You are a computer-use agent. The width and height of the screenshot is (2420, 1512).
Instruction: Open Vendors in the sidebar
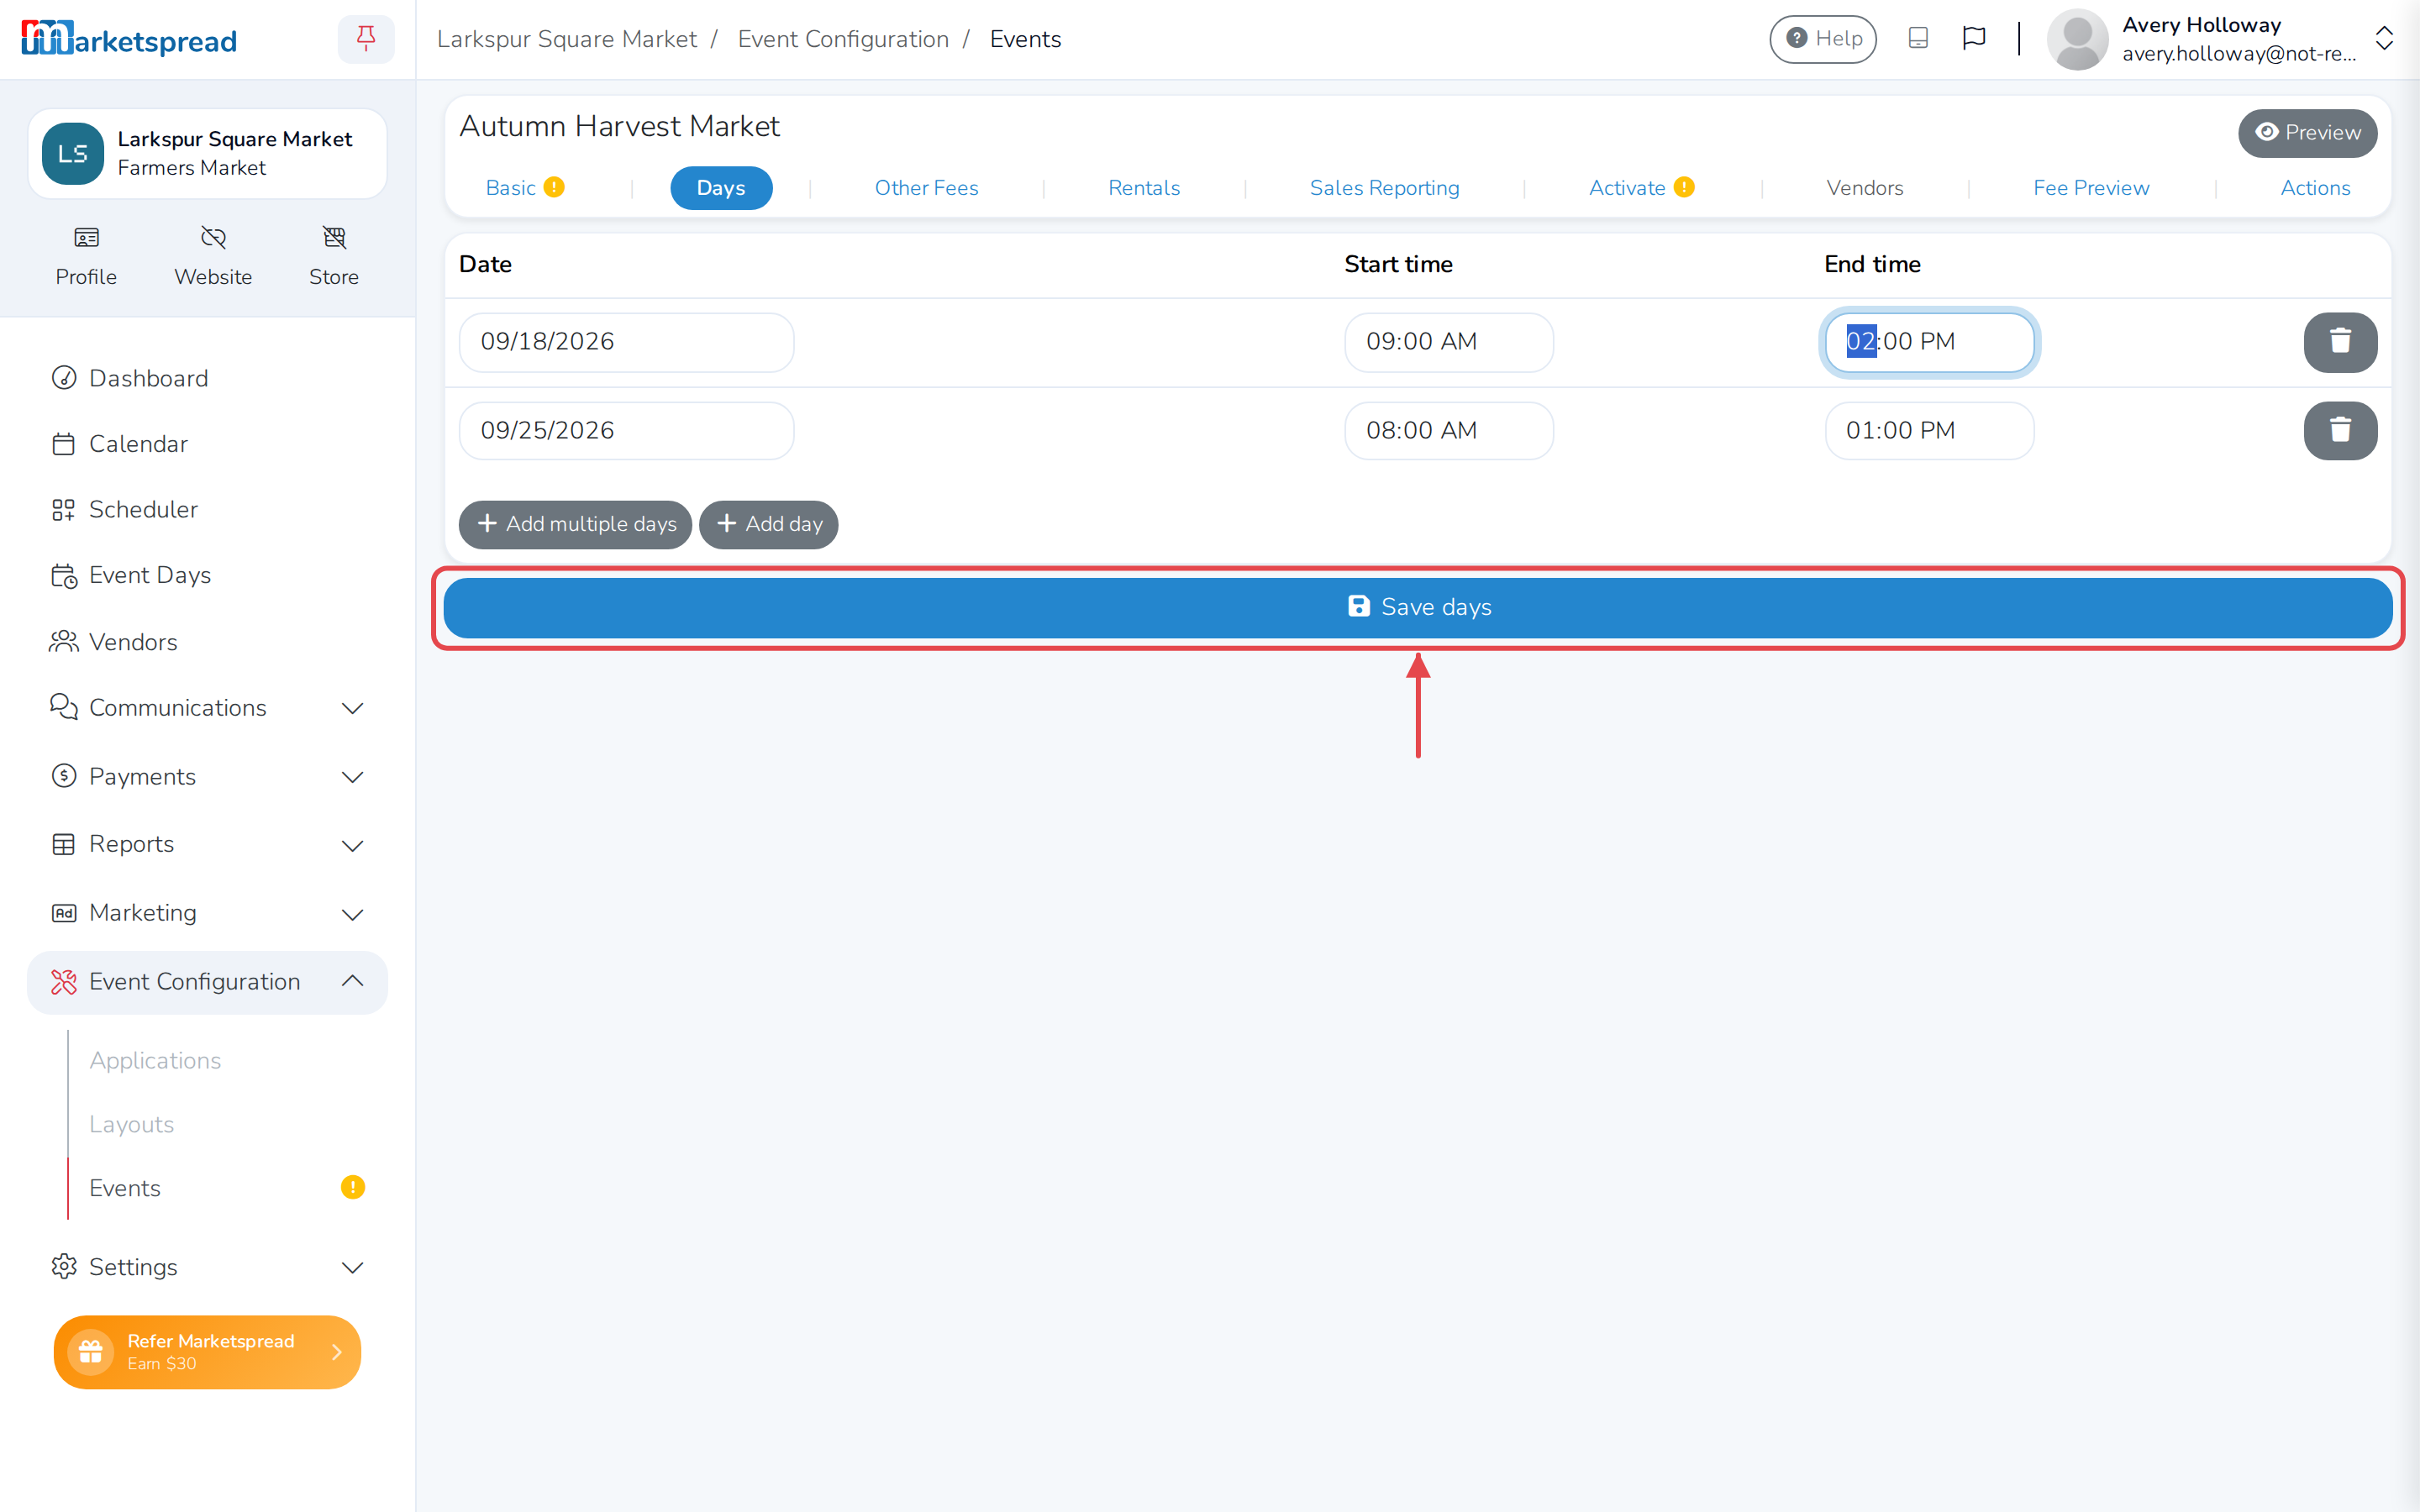pyautogui.click(x=207, y=642)
